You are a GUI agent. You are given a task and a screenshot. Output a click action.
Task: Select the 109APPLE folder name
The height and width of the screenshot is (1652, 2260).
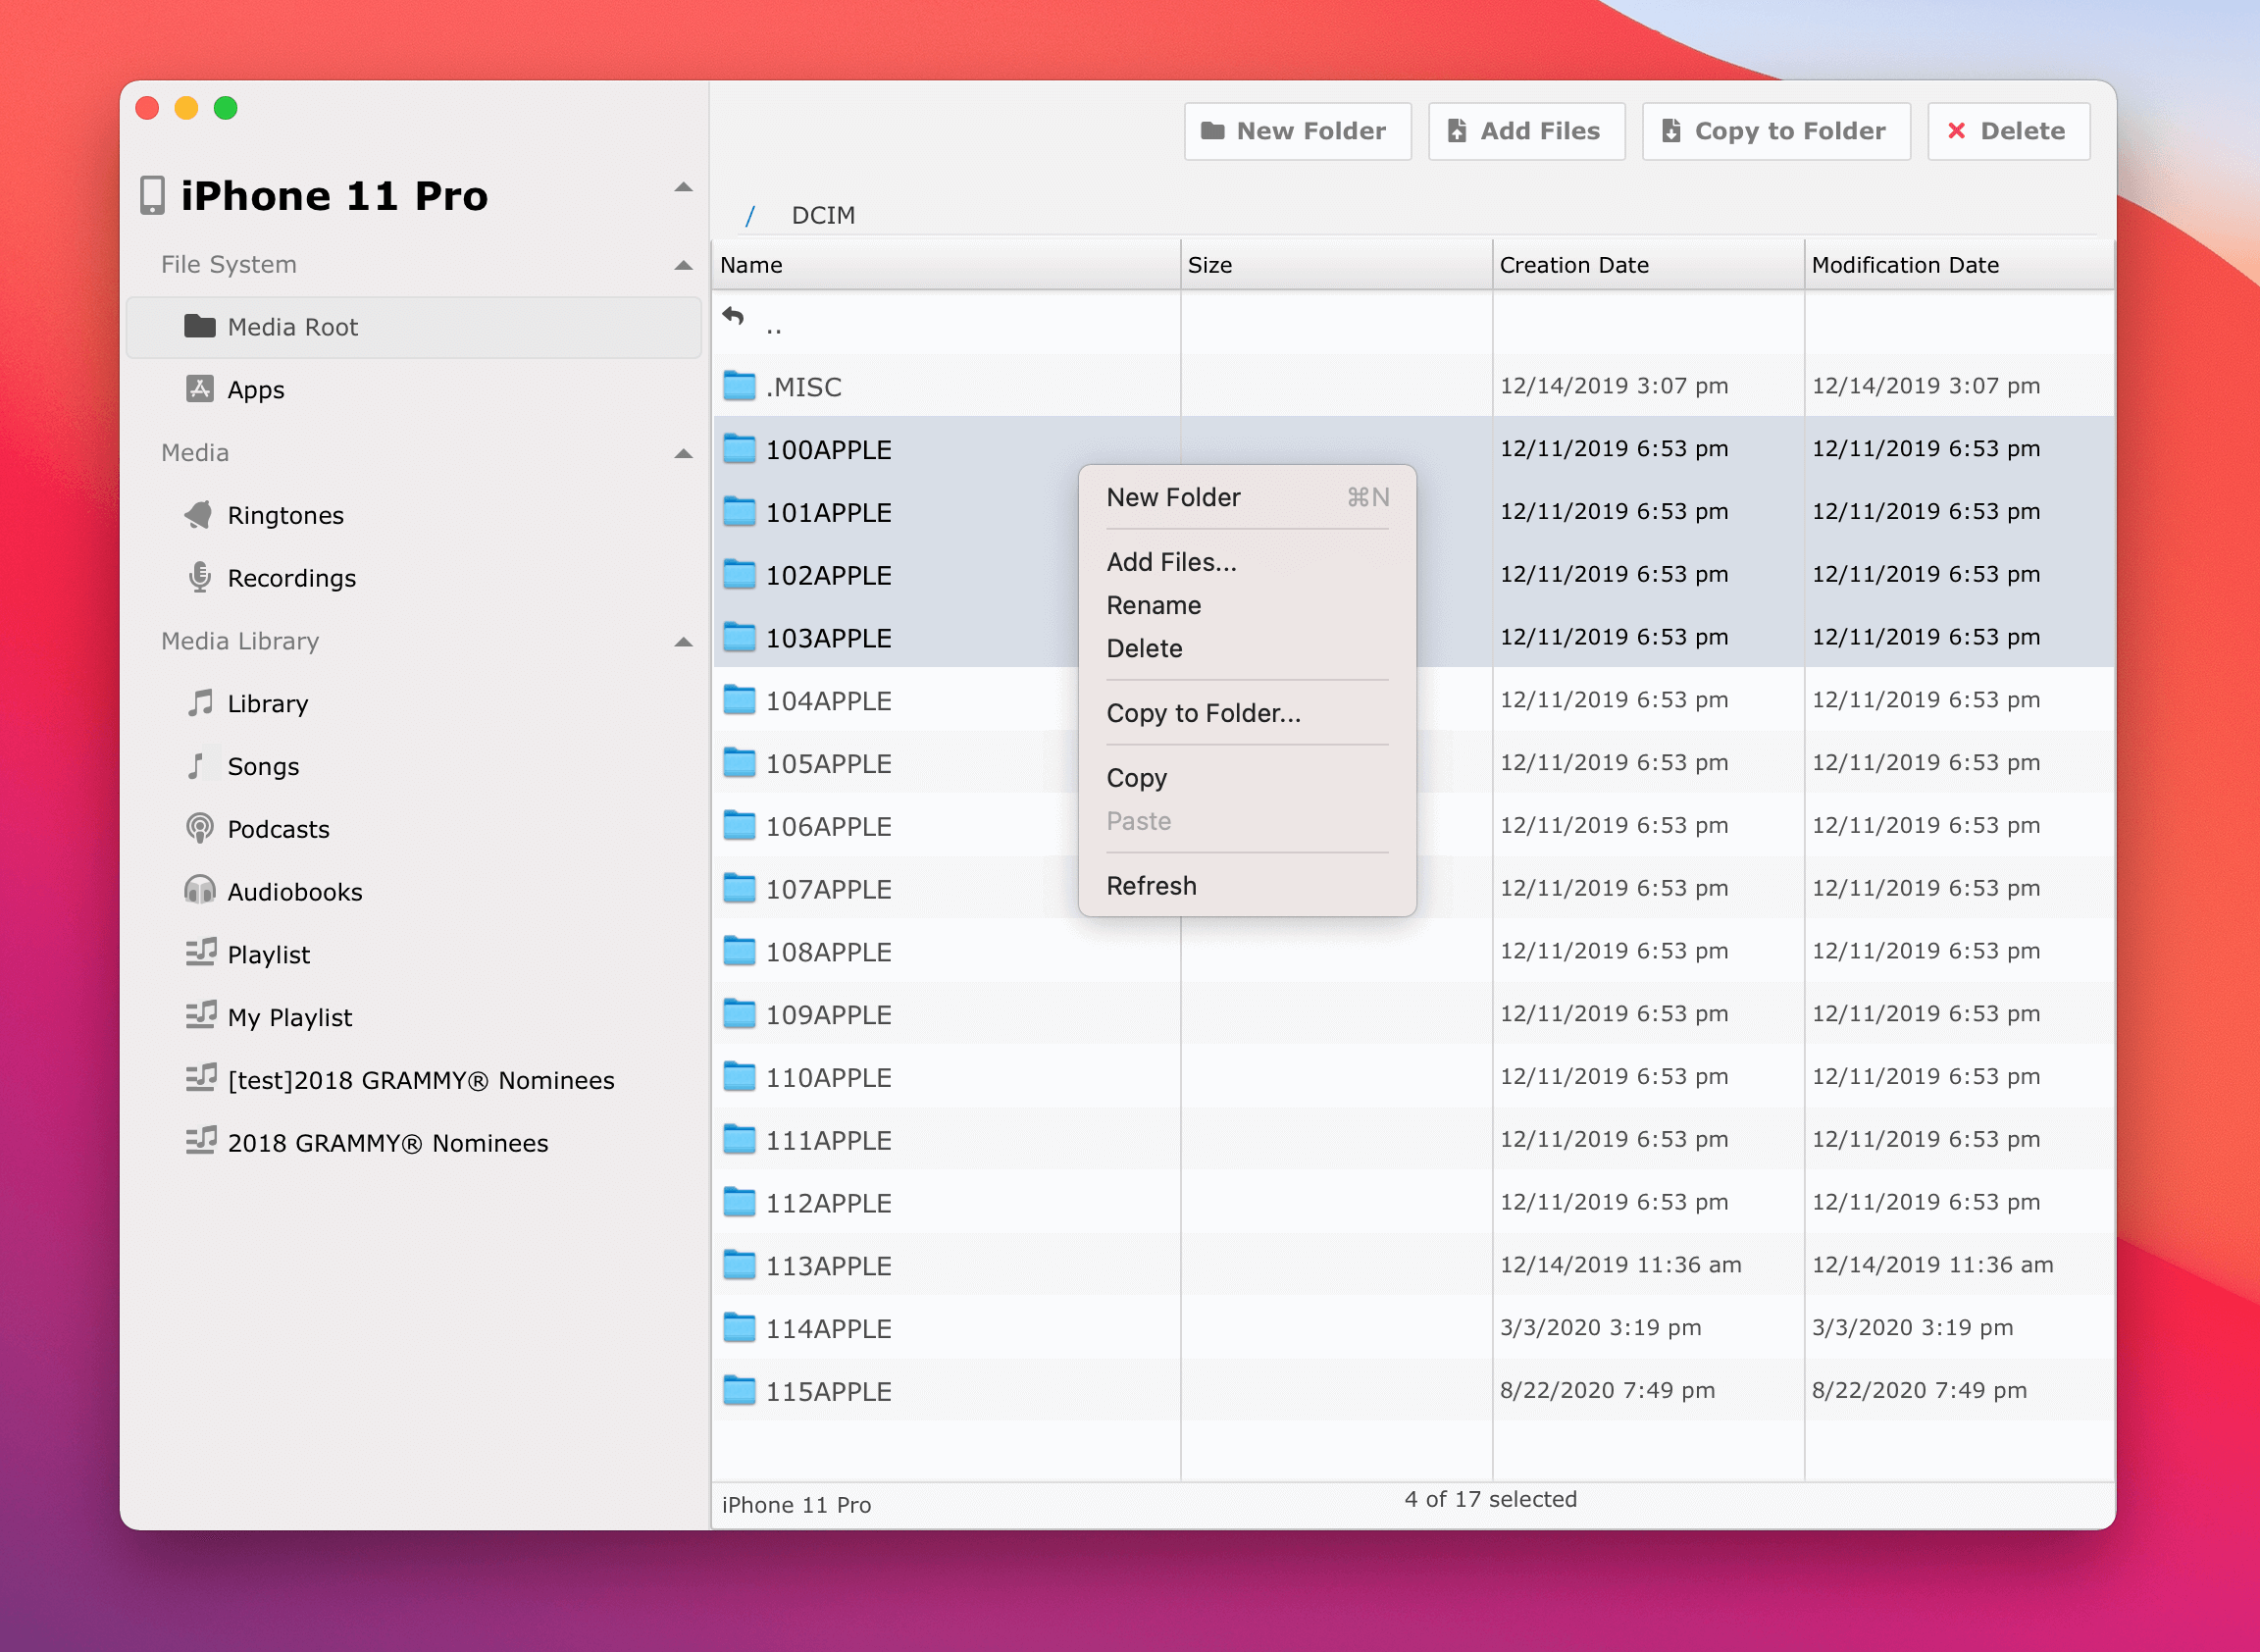(x=828, y=1015)
